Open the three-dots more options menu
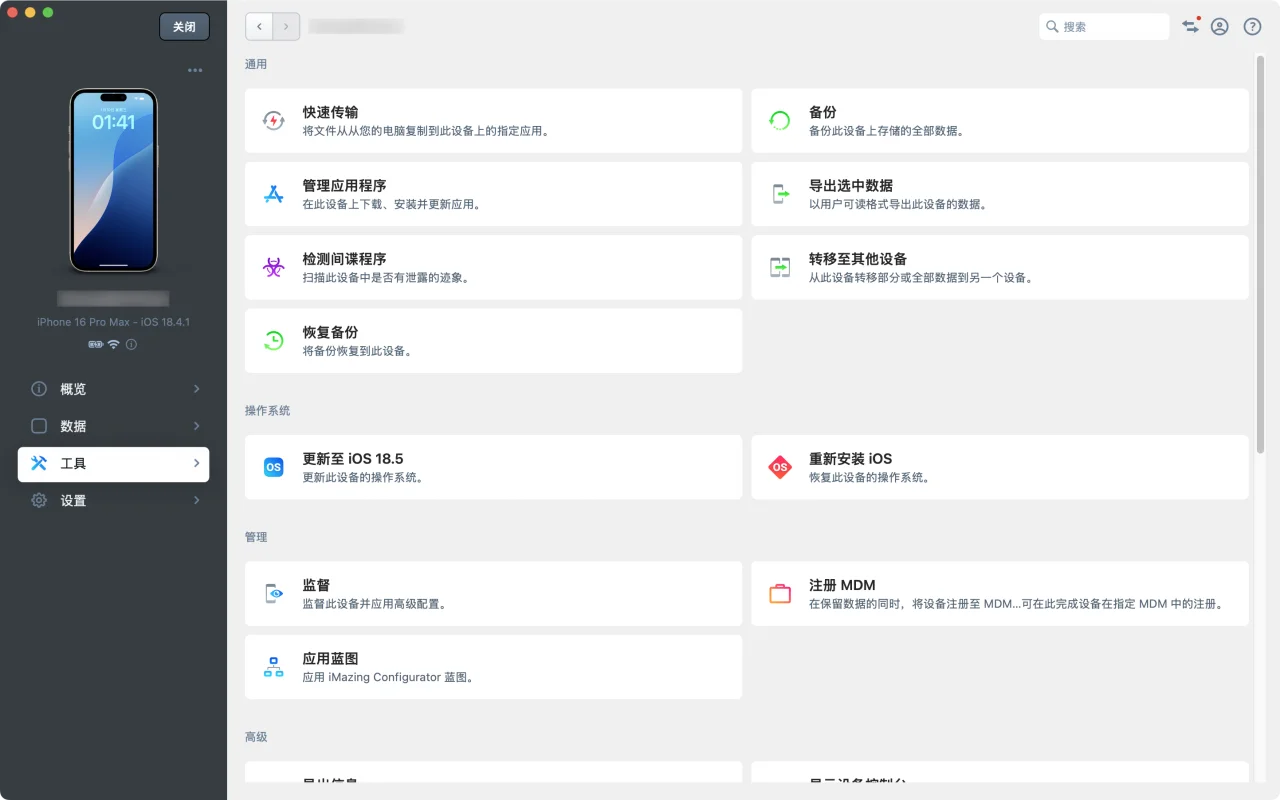The height and width of the screenshot is (800, 1280). tap(195, 70)
